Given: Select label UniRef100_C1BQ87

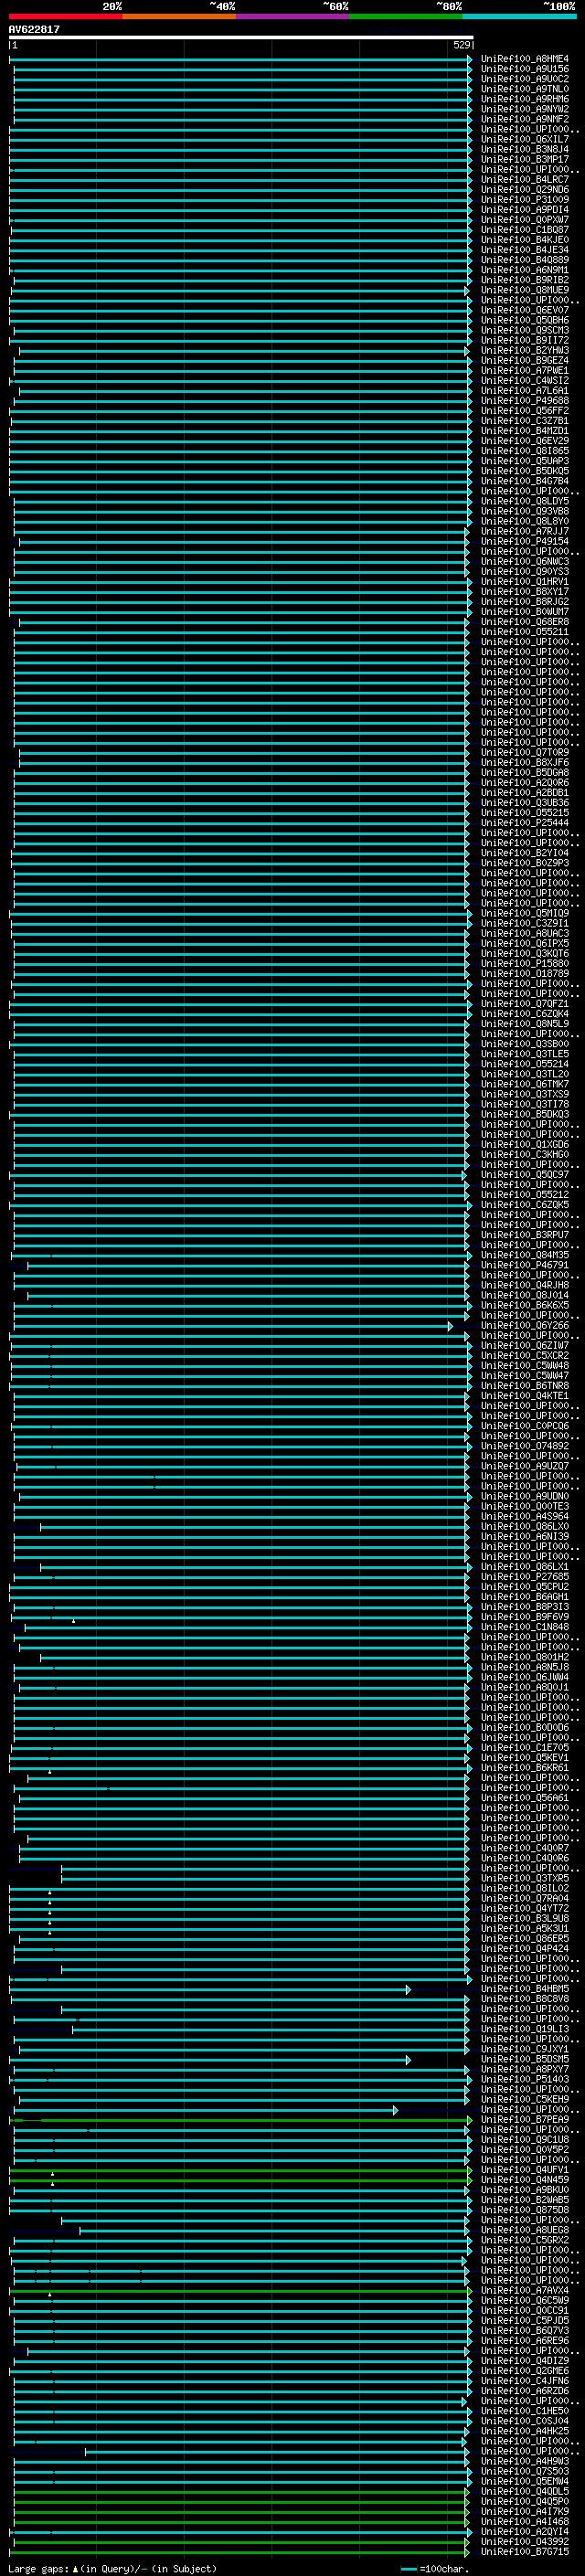Looking at the screenshot, I should click(x=524, y=230).
